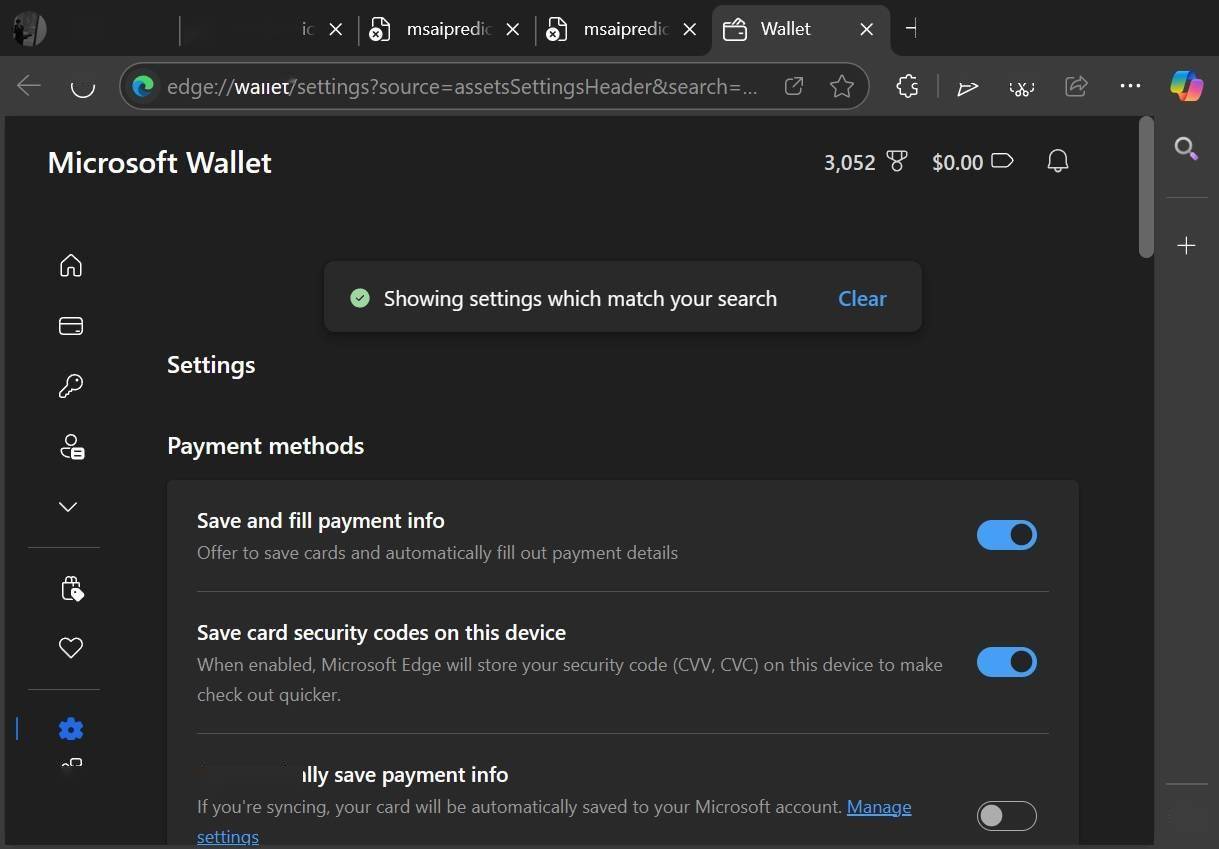Click the edge://wallet address bar
The width and height of the screenshot is (1219, 849).
[x=462, y=86]
